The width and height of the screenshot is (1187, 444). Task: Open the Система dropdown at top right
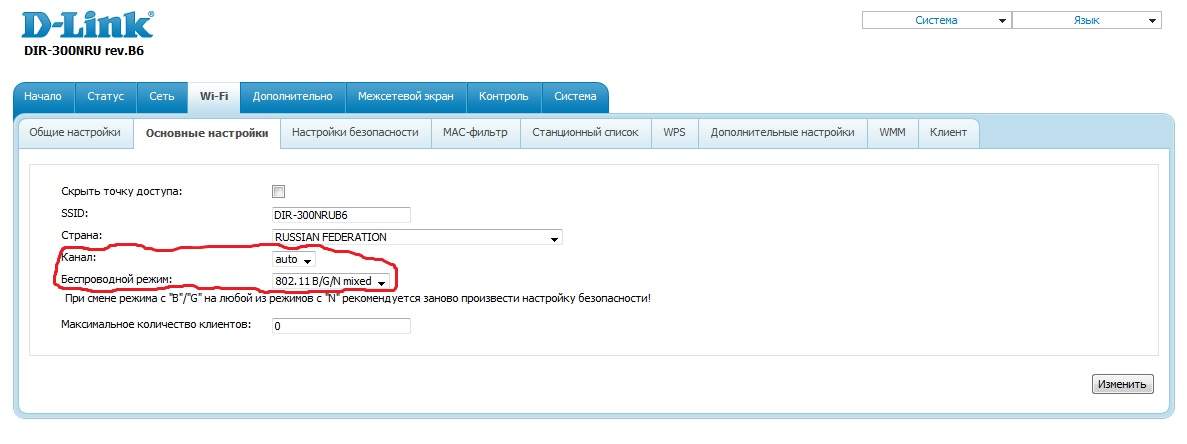coord(936,20)
